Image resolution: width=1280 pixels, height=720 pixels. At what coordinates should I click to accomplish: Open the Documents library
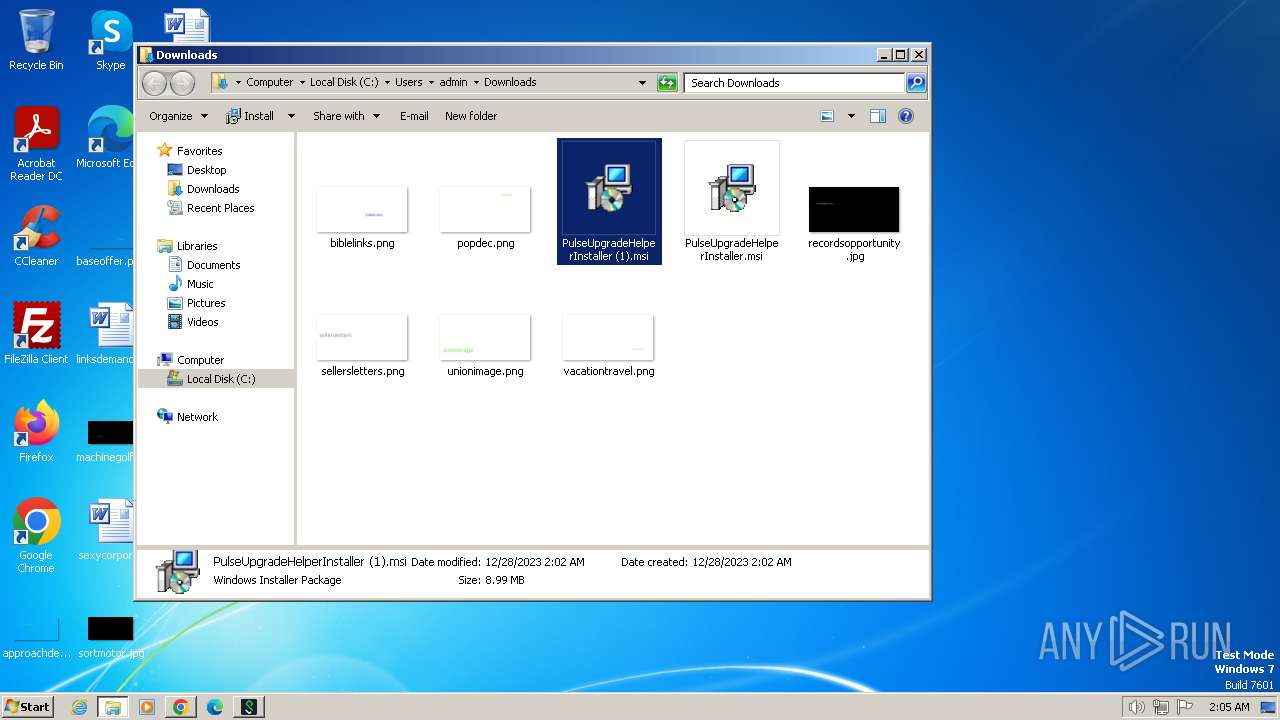[213, 265]
